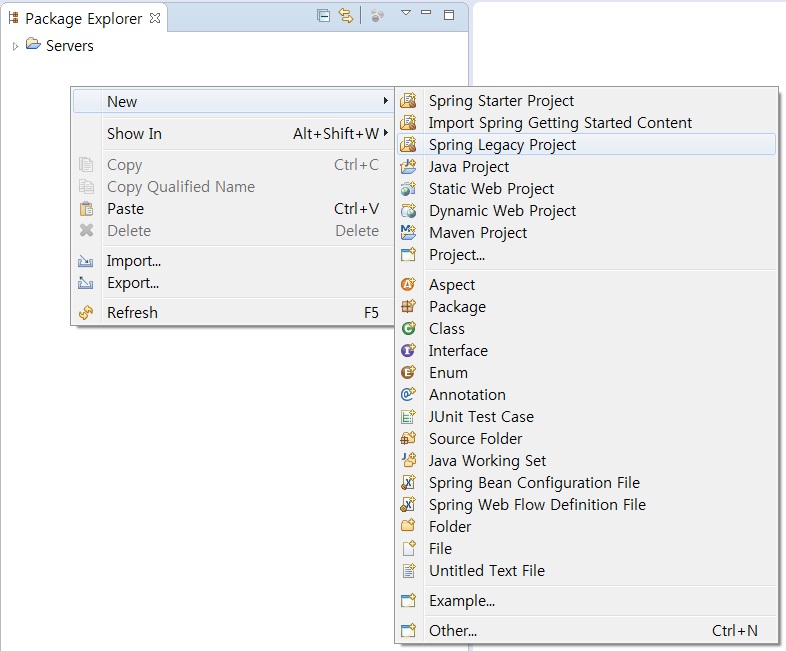Choose Dynamic Web Project

tap(586, 210)
